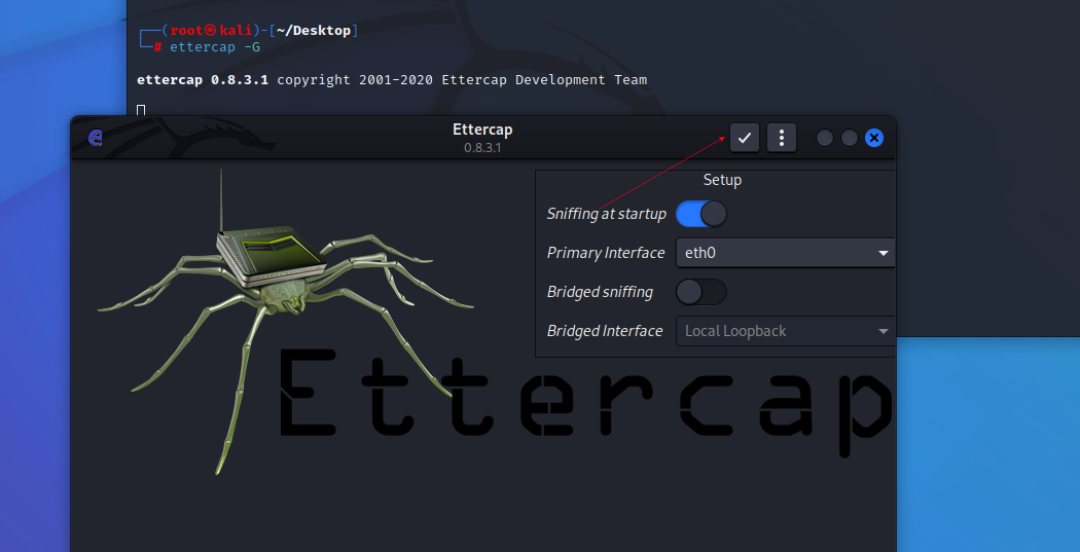Click the spider router splash image
Screen dimensions: 1080x552
(x=285, y=320)
